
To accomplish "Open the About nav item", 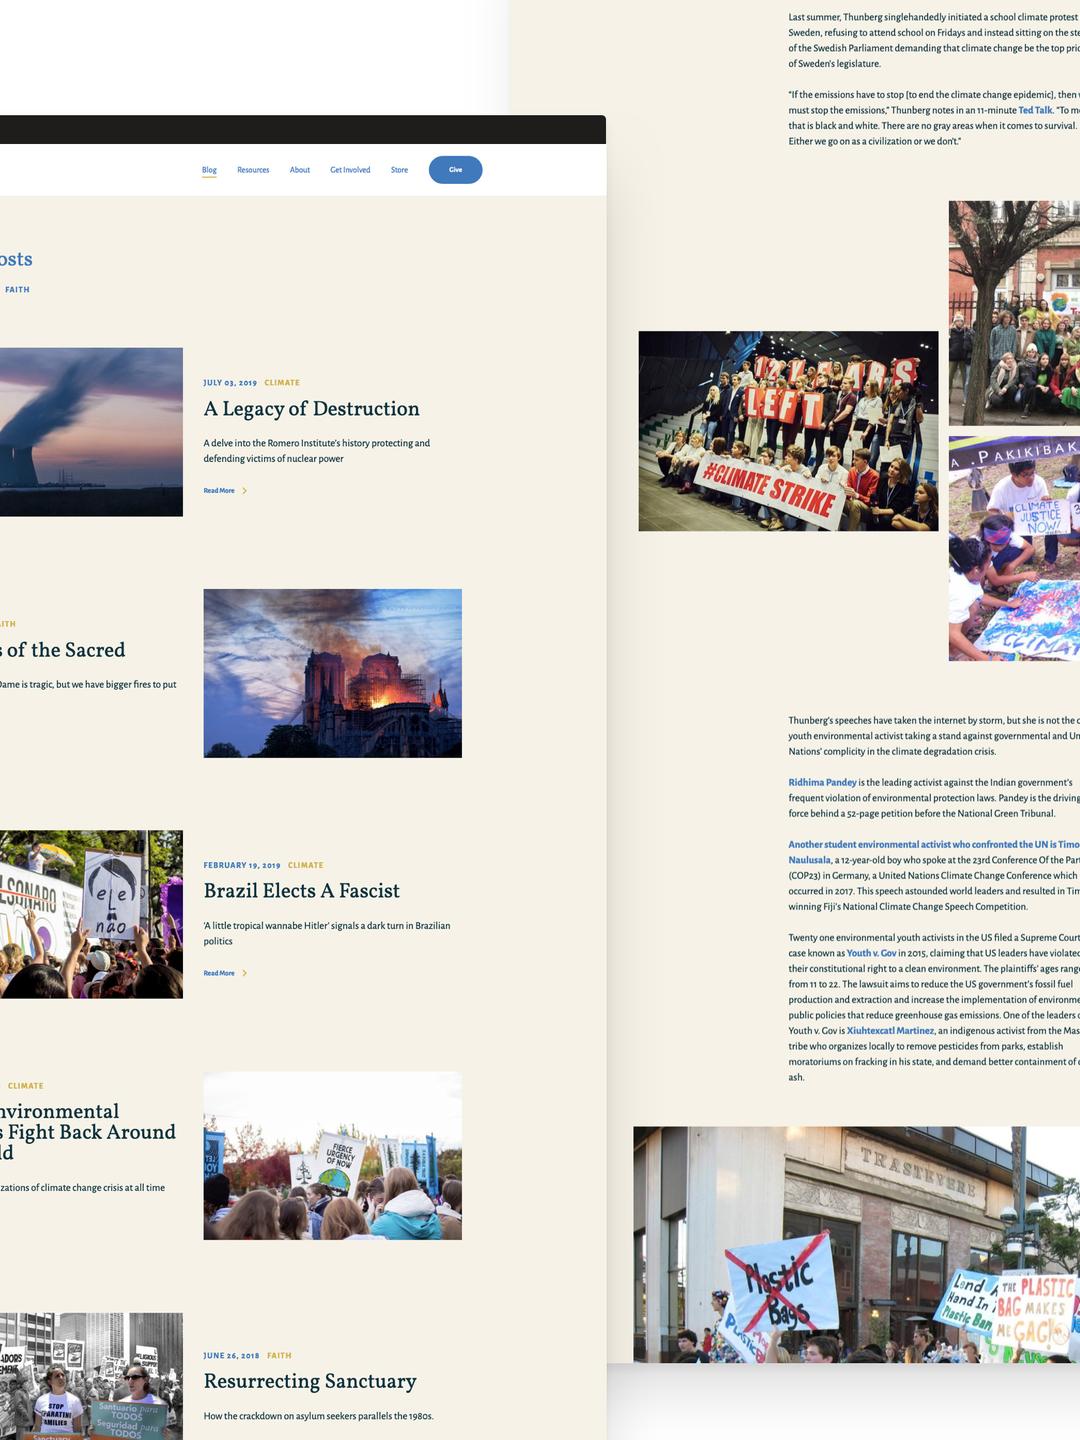I will [300, 170].
